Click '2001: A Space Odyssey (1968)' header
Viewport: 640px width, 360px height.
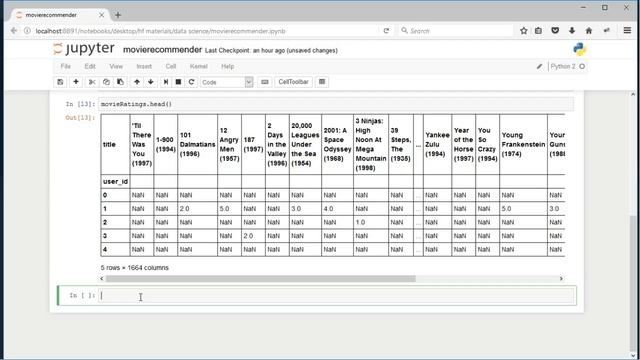click(x=337, y=144)
